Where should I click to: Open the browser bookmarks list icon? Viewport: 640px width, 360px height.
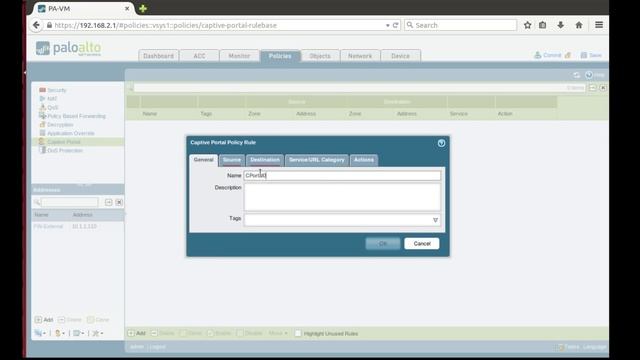[542, 25]
